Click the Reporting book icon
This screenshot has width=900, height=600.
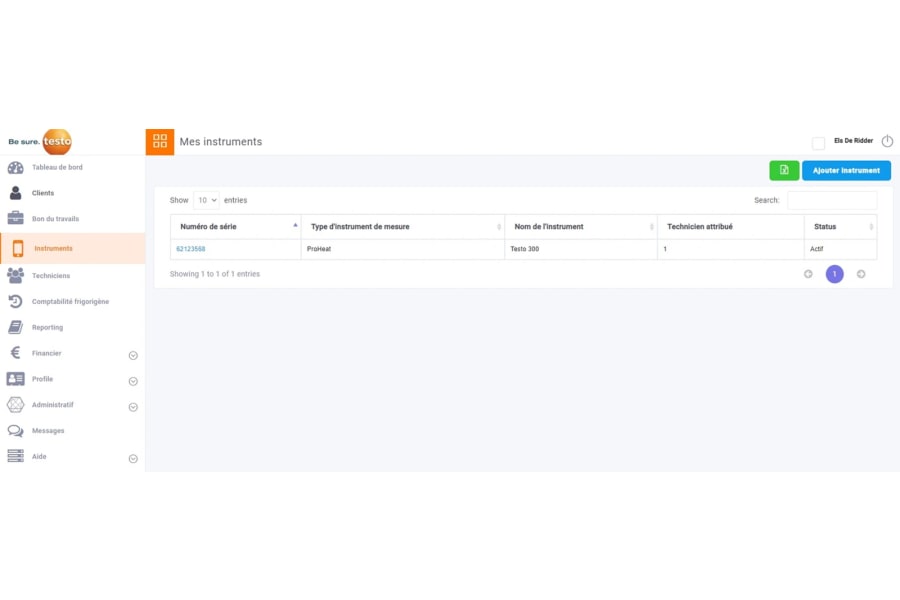(15, 327)
